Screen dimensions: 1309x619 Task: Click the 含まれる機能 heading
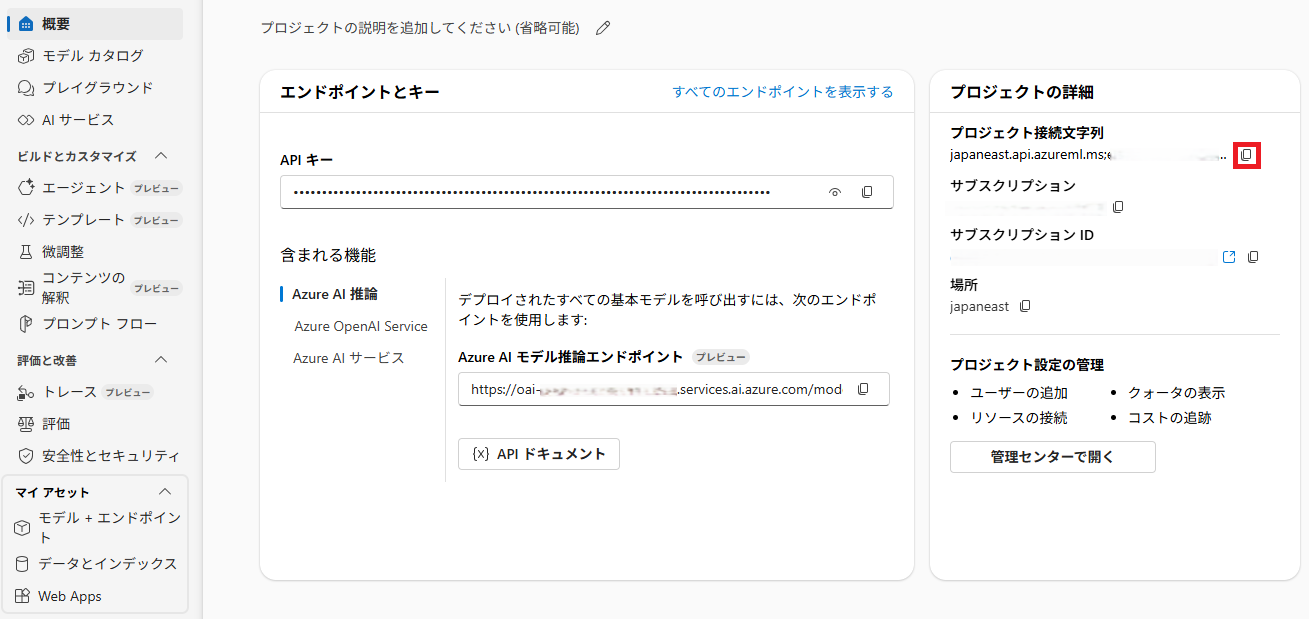(x=328, y=255)
